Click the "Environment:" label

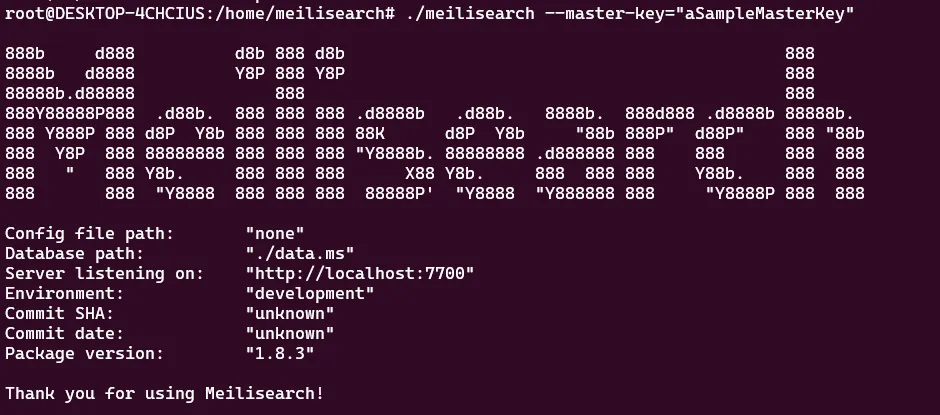65,293
